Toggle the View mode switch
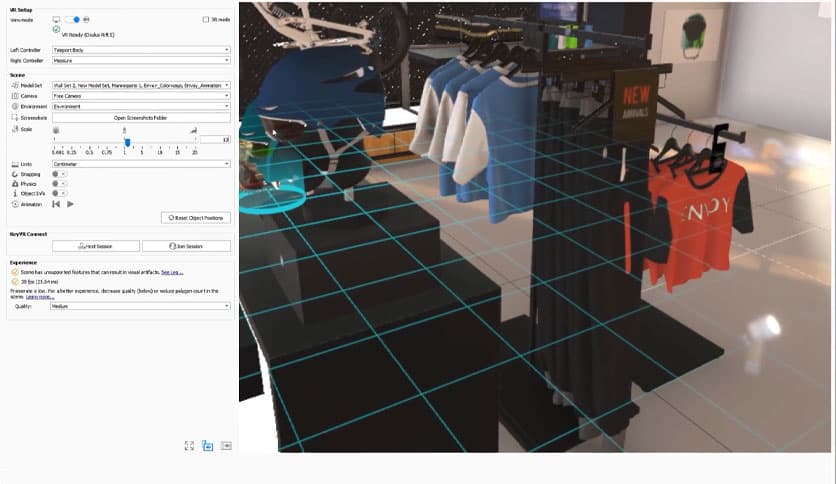836x484 pixels. click(x=71, y=19)
